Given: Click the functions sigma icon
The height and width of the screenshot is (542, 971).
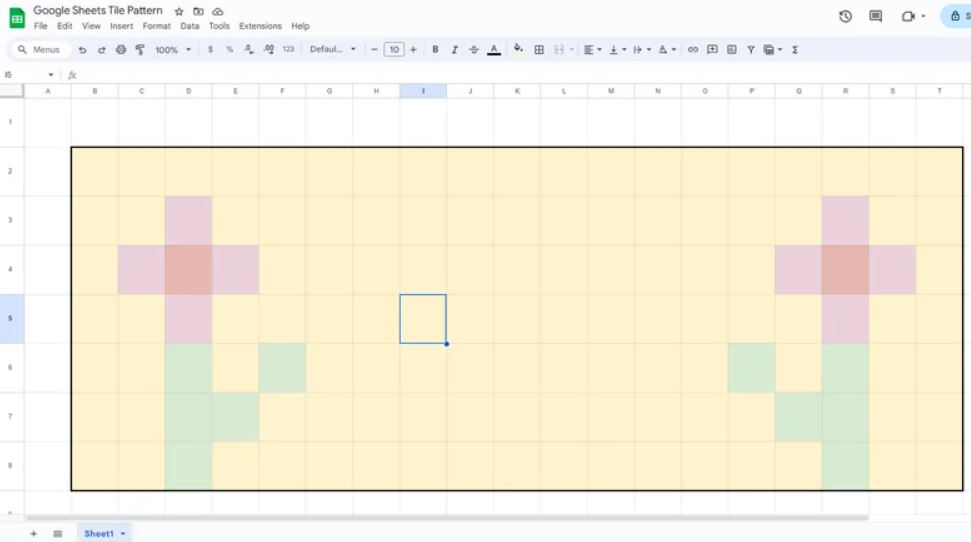Looking at the screenshot, I should 795,50.
